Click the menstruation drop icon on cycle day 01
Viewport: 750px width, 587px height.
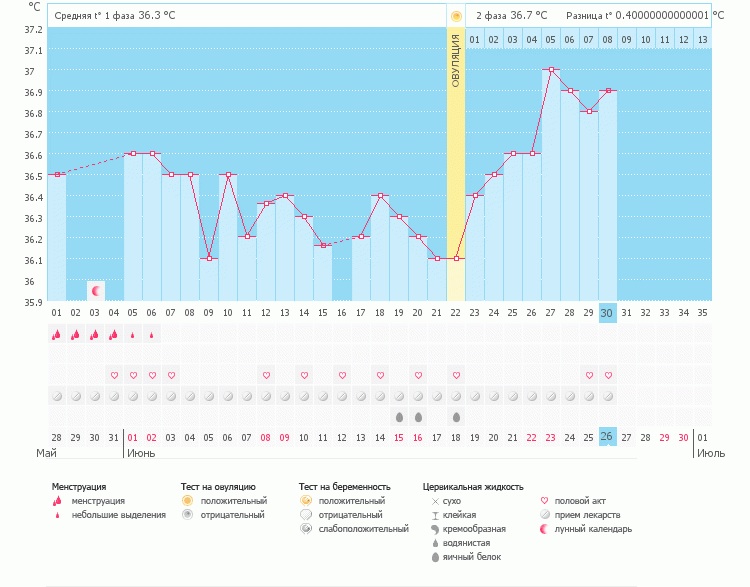pyautogui.click(x=57, y=335)
